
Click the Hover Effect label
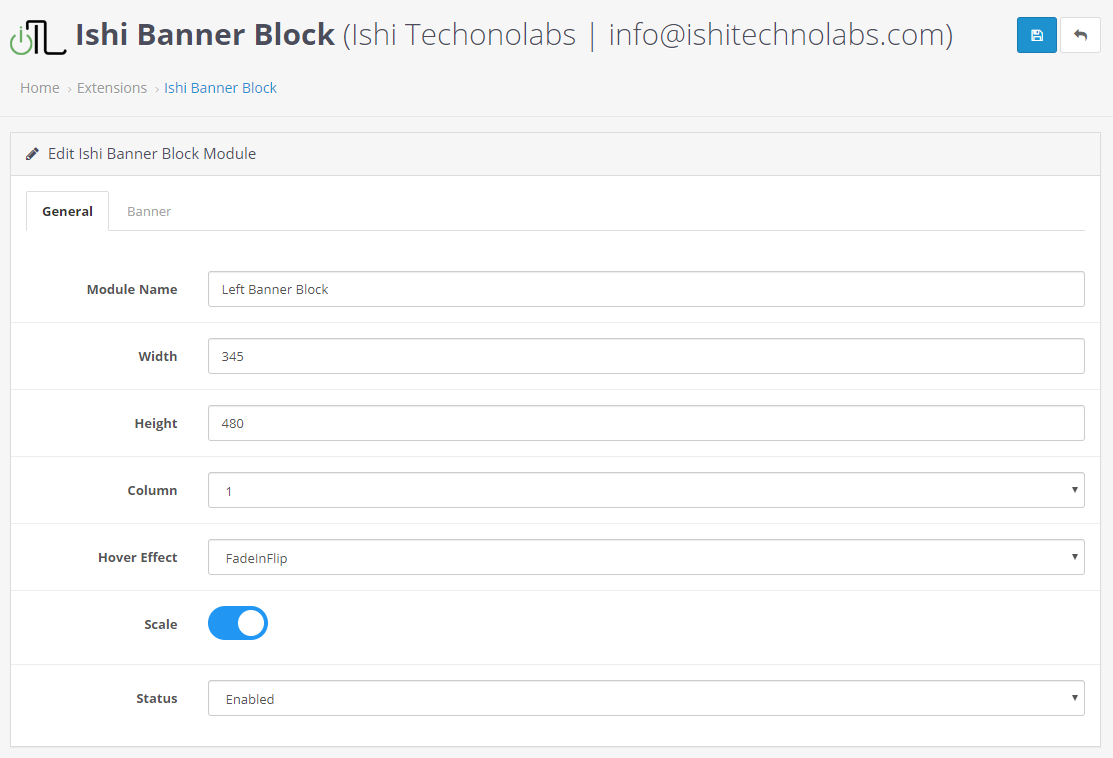(137, 557)
